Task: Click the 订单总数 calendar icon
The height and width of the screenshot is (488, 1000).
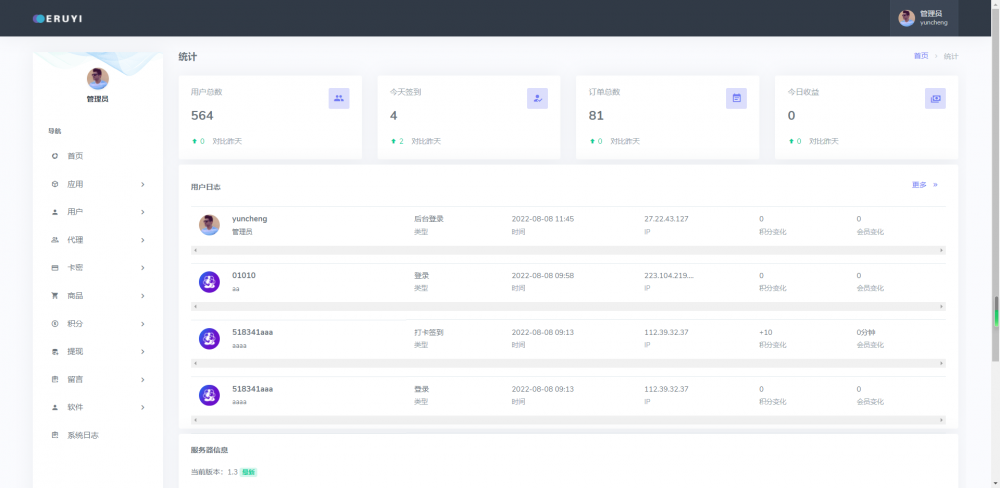Action: pos(736,98)
